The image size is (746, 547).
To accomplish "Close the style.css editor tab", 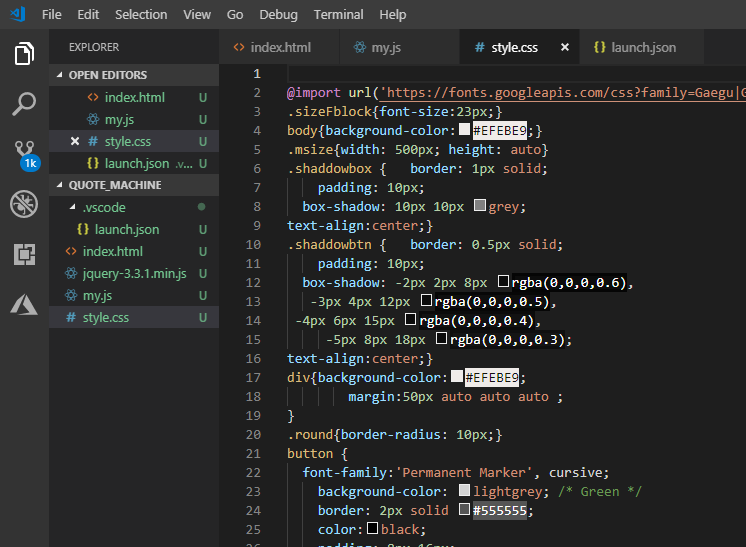I will [565, 47].
